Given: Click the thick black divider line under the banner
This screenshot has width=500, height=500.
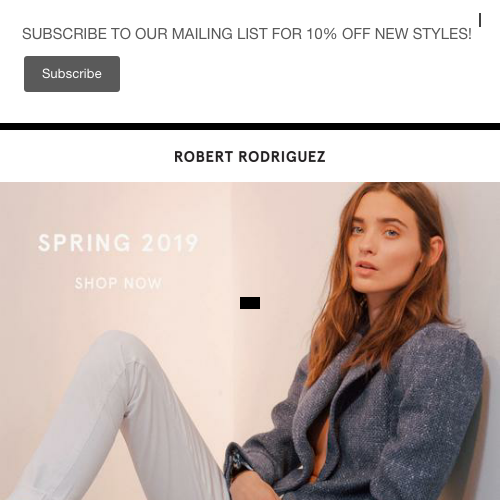Looking at the screenshot, I should coord(250,126).
